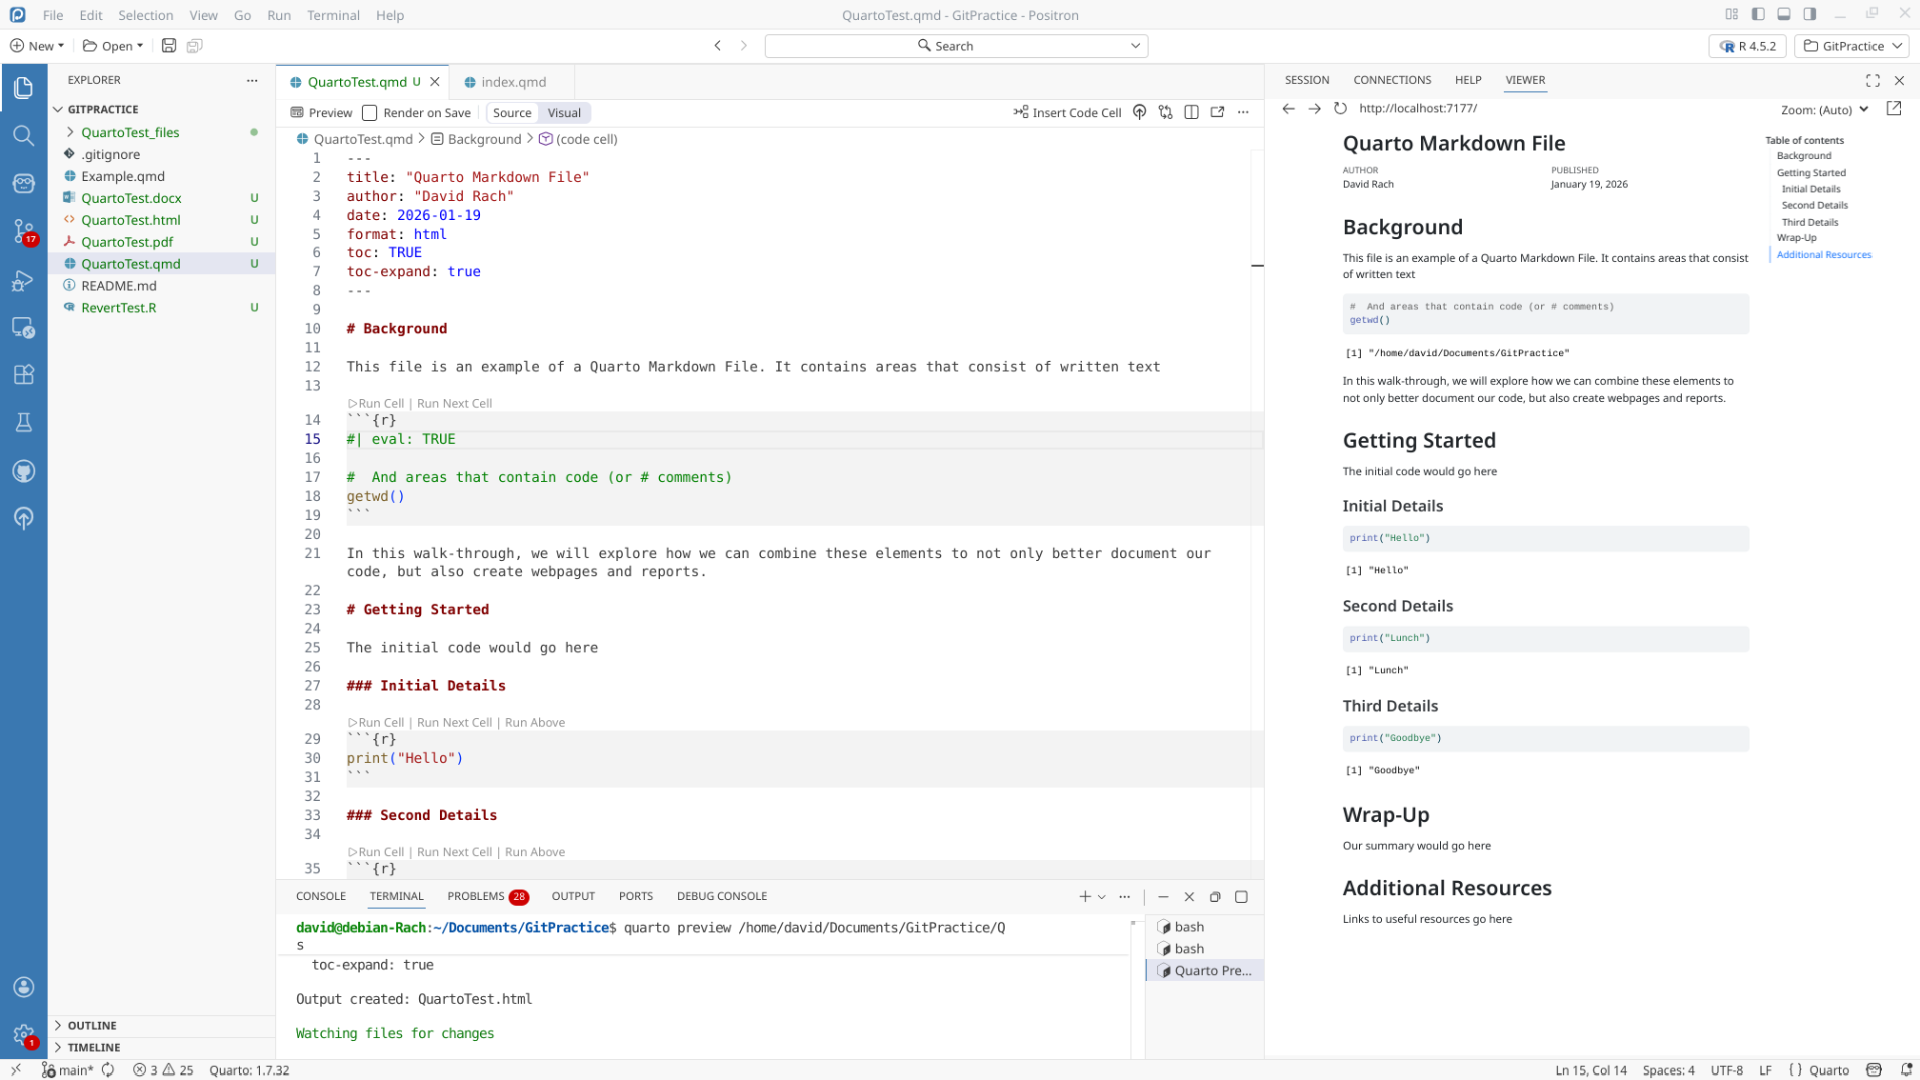Open the Extensions view icon
The width and height of the screenshot is (1920, 1080).
point(24,375)
